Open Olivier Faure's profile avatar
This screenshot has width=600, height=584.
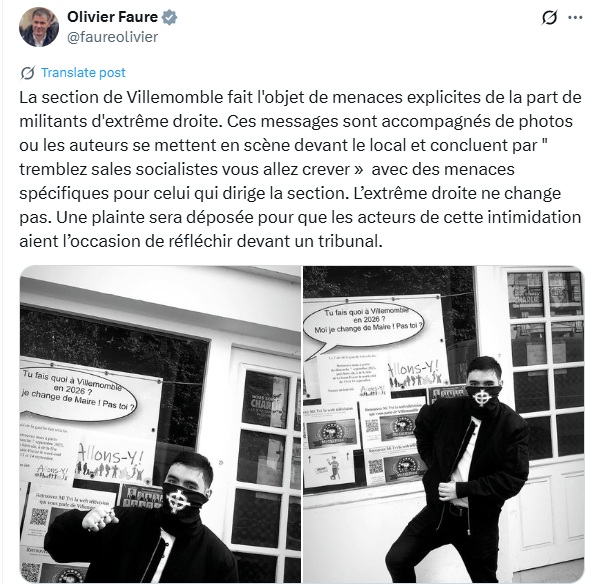pyautogui.click(x=39, y=27)
